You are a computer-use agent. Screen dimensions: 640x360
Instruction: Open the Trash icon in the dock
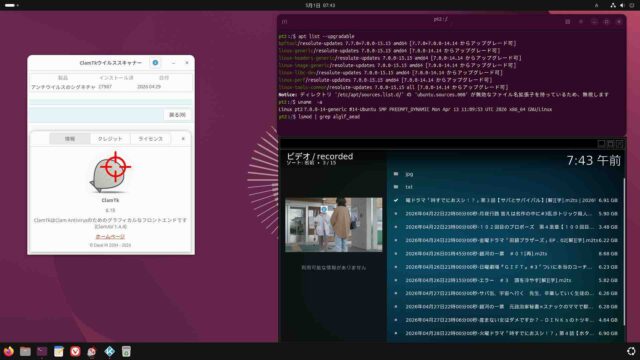pos(126,351)
